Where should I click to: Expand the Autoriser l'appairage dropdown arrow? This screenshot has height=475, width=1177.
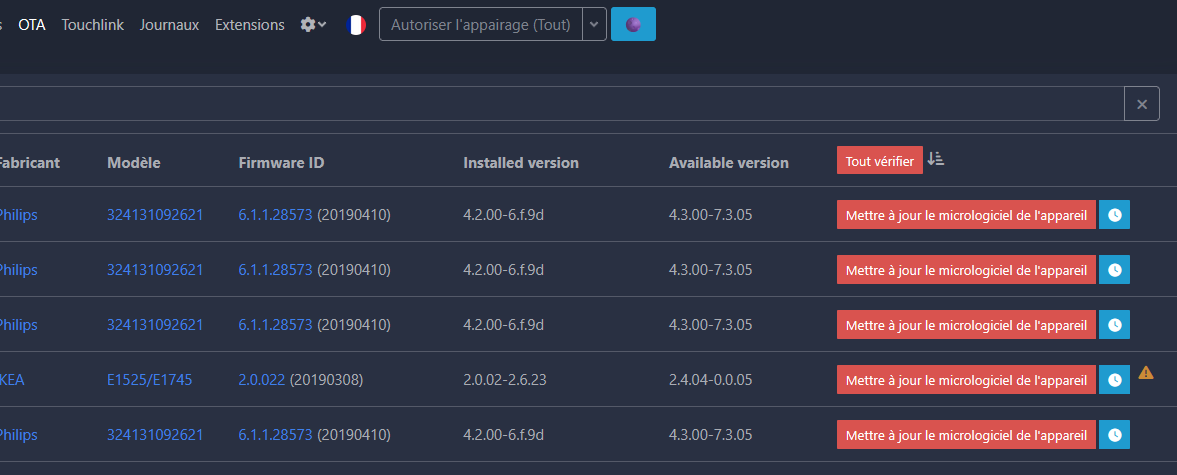tap(594, 25)
